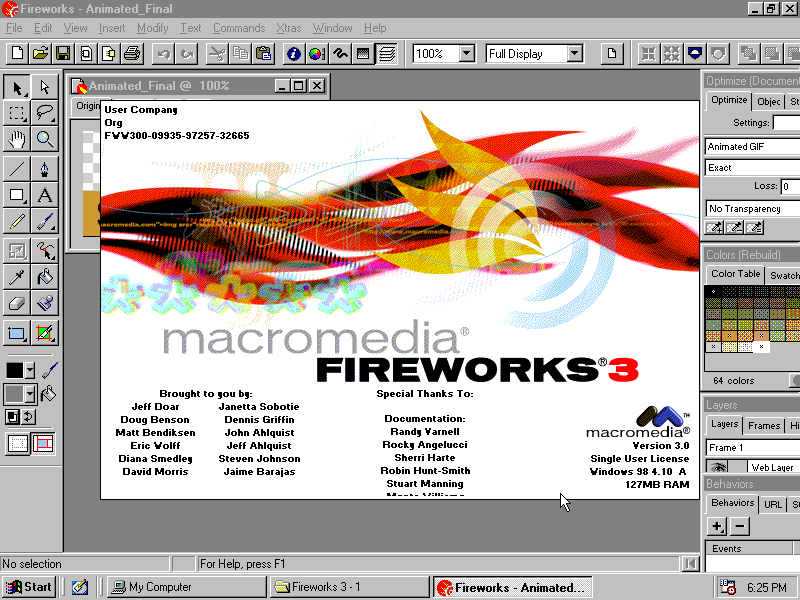Screen dimensions: 800x600
Task: Switch to the Swatch tab
Action: pos(784,276)
